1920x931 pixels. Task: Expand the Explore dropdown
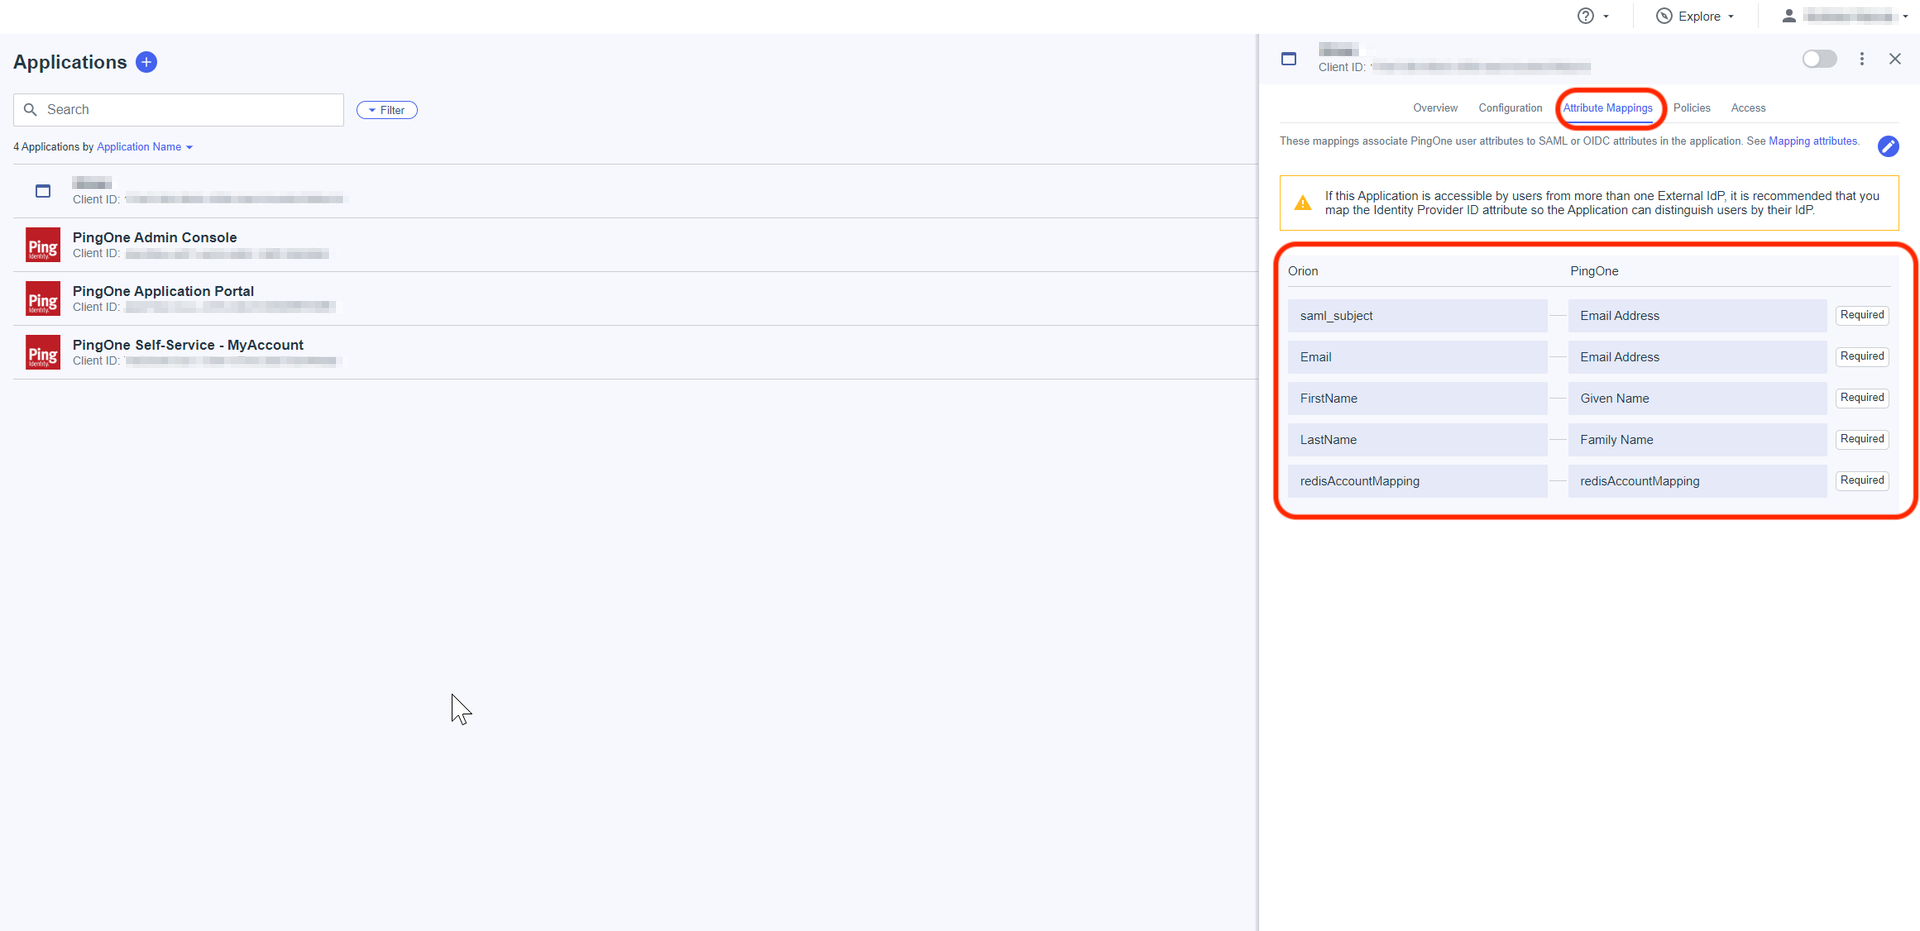click(x=1695, y=16)
